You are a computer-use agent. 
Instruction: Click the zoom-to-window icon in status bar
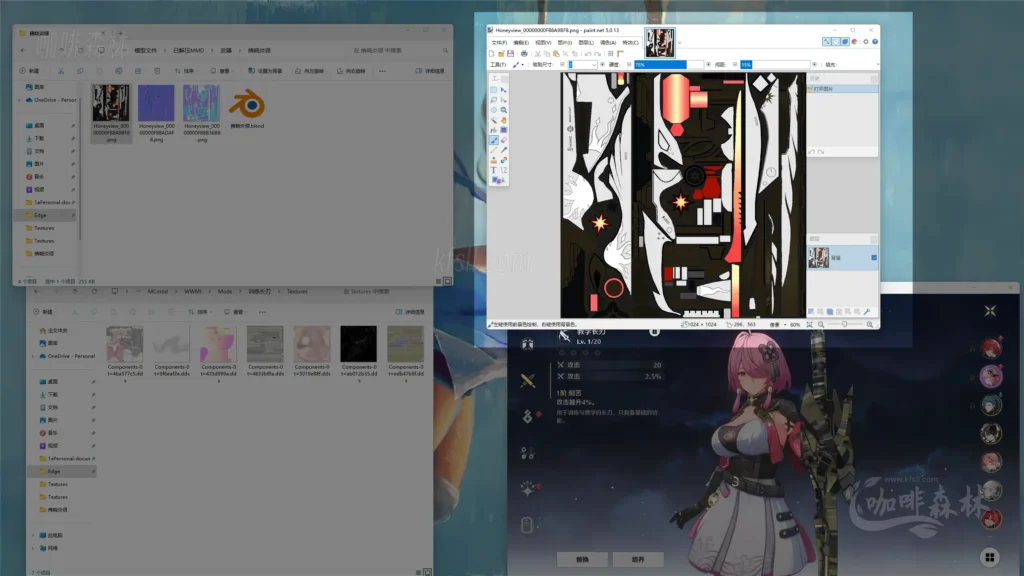coord(808,325)
